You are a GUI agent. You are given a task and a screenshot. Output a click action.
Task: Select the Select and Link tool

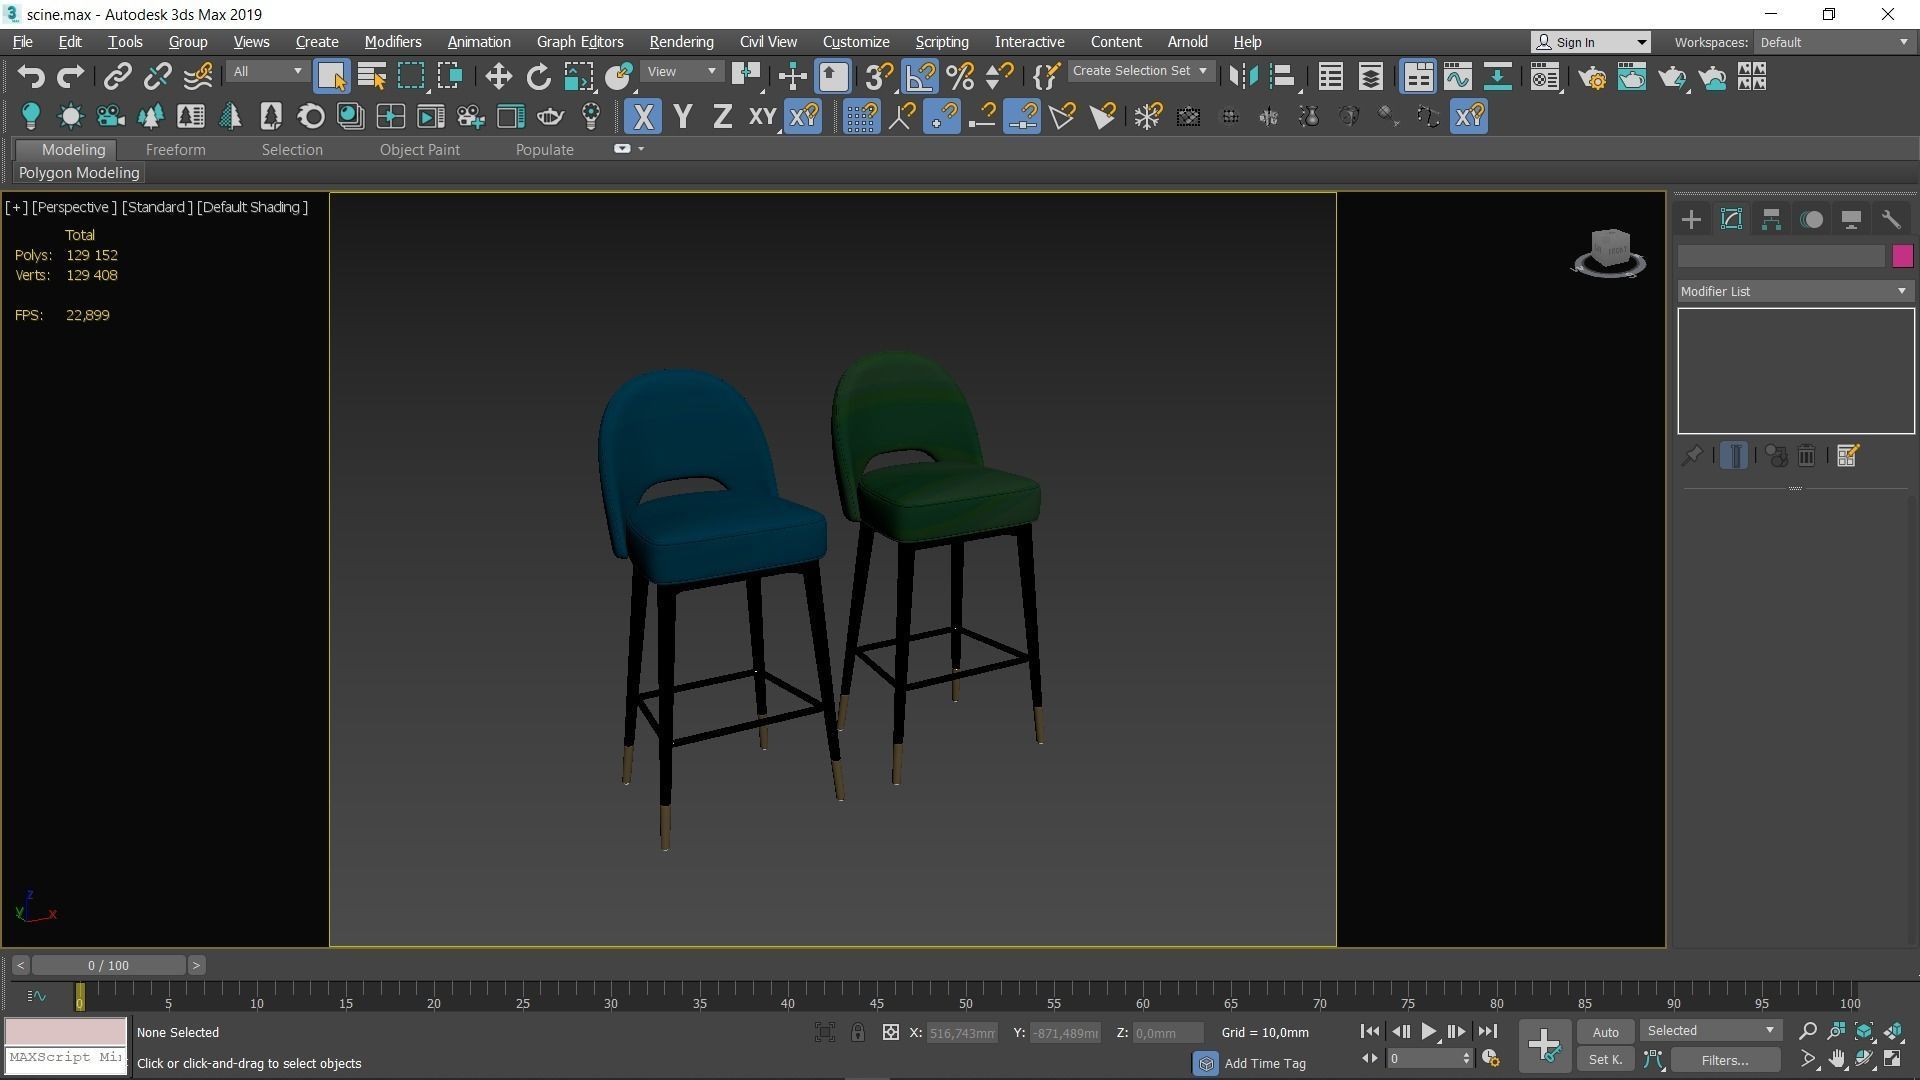tap(118, 77)
